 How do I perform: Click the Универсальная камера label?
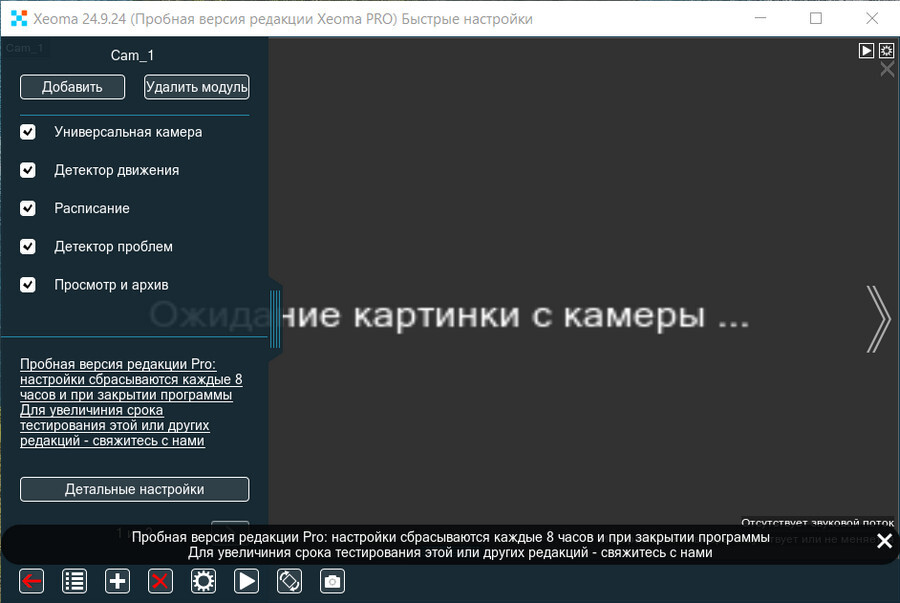tap(128, 132)
